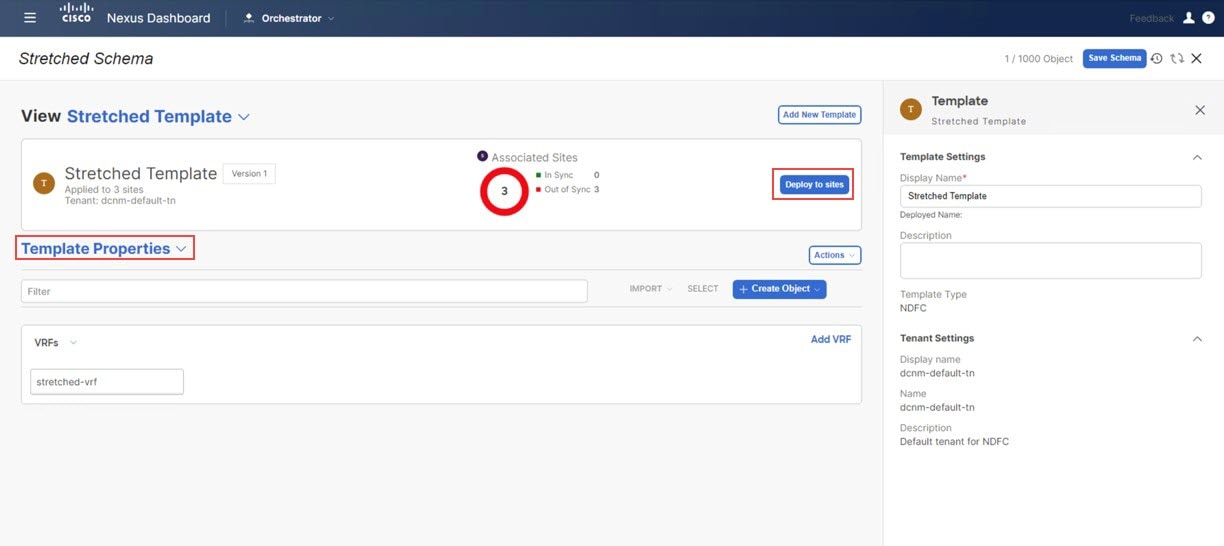Close the Stretched Schema editor
This screenshot has width=1224, height=546.
click(1196, 59)
